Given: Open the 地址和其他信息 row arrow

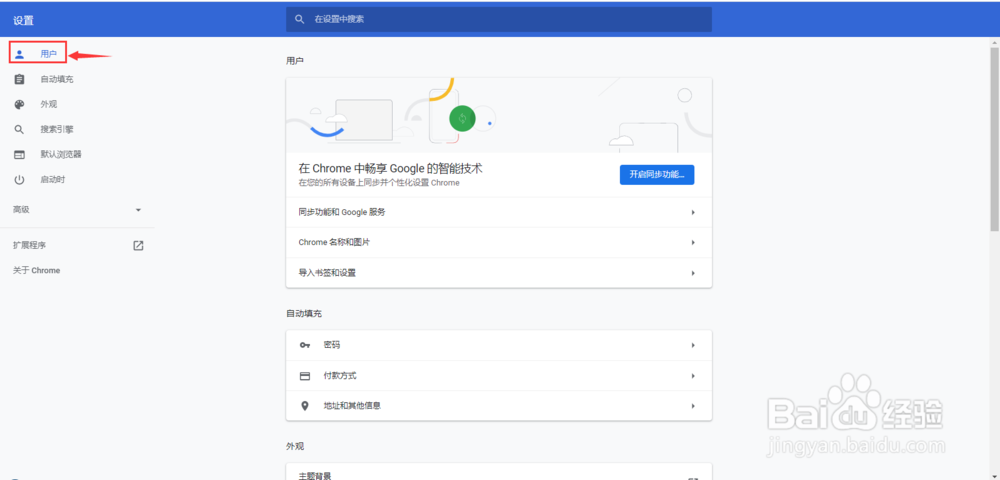Looking at the screenshot, I should coord(693,405).
